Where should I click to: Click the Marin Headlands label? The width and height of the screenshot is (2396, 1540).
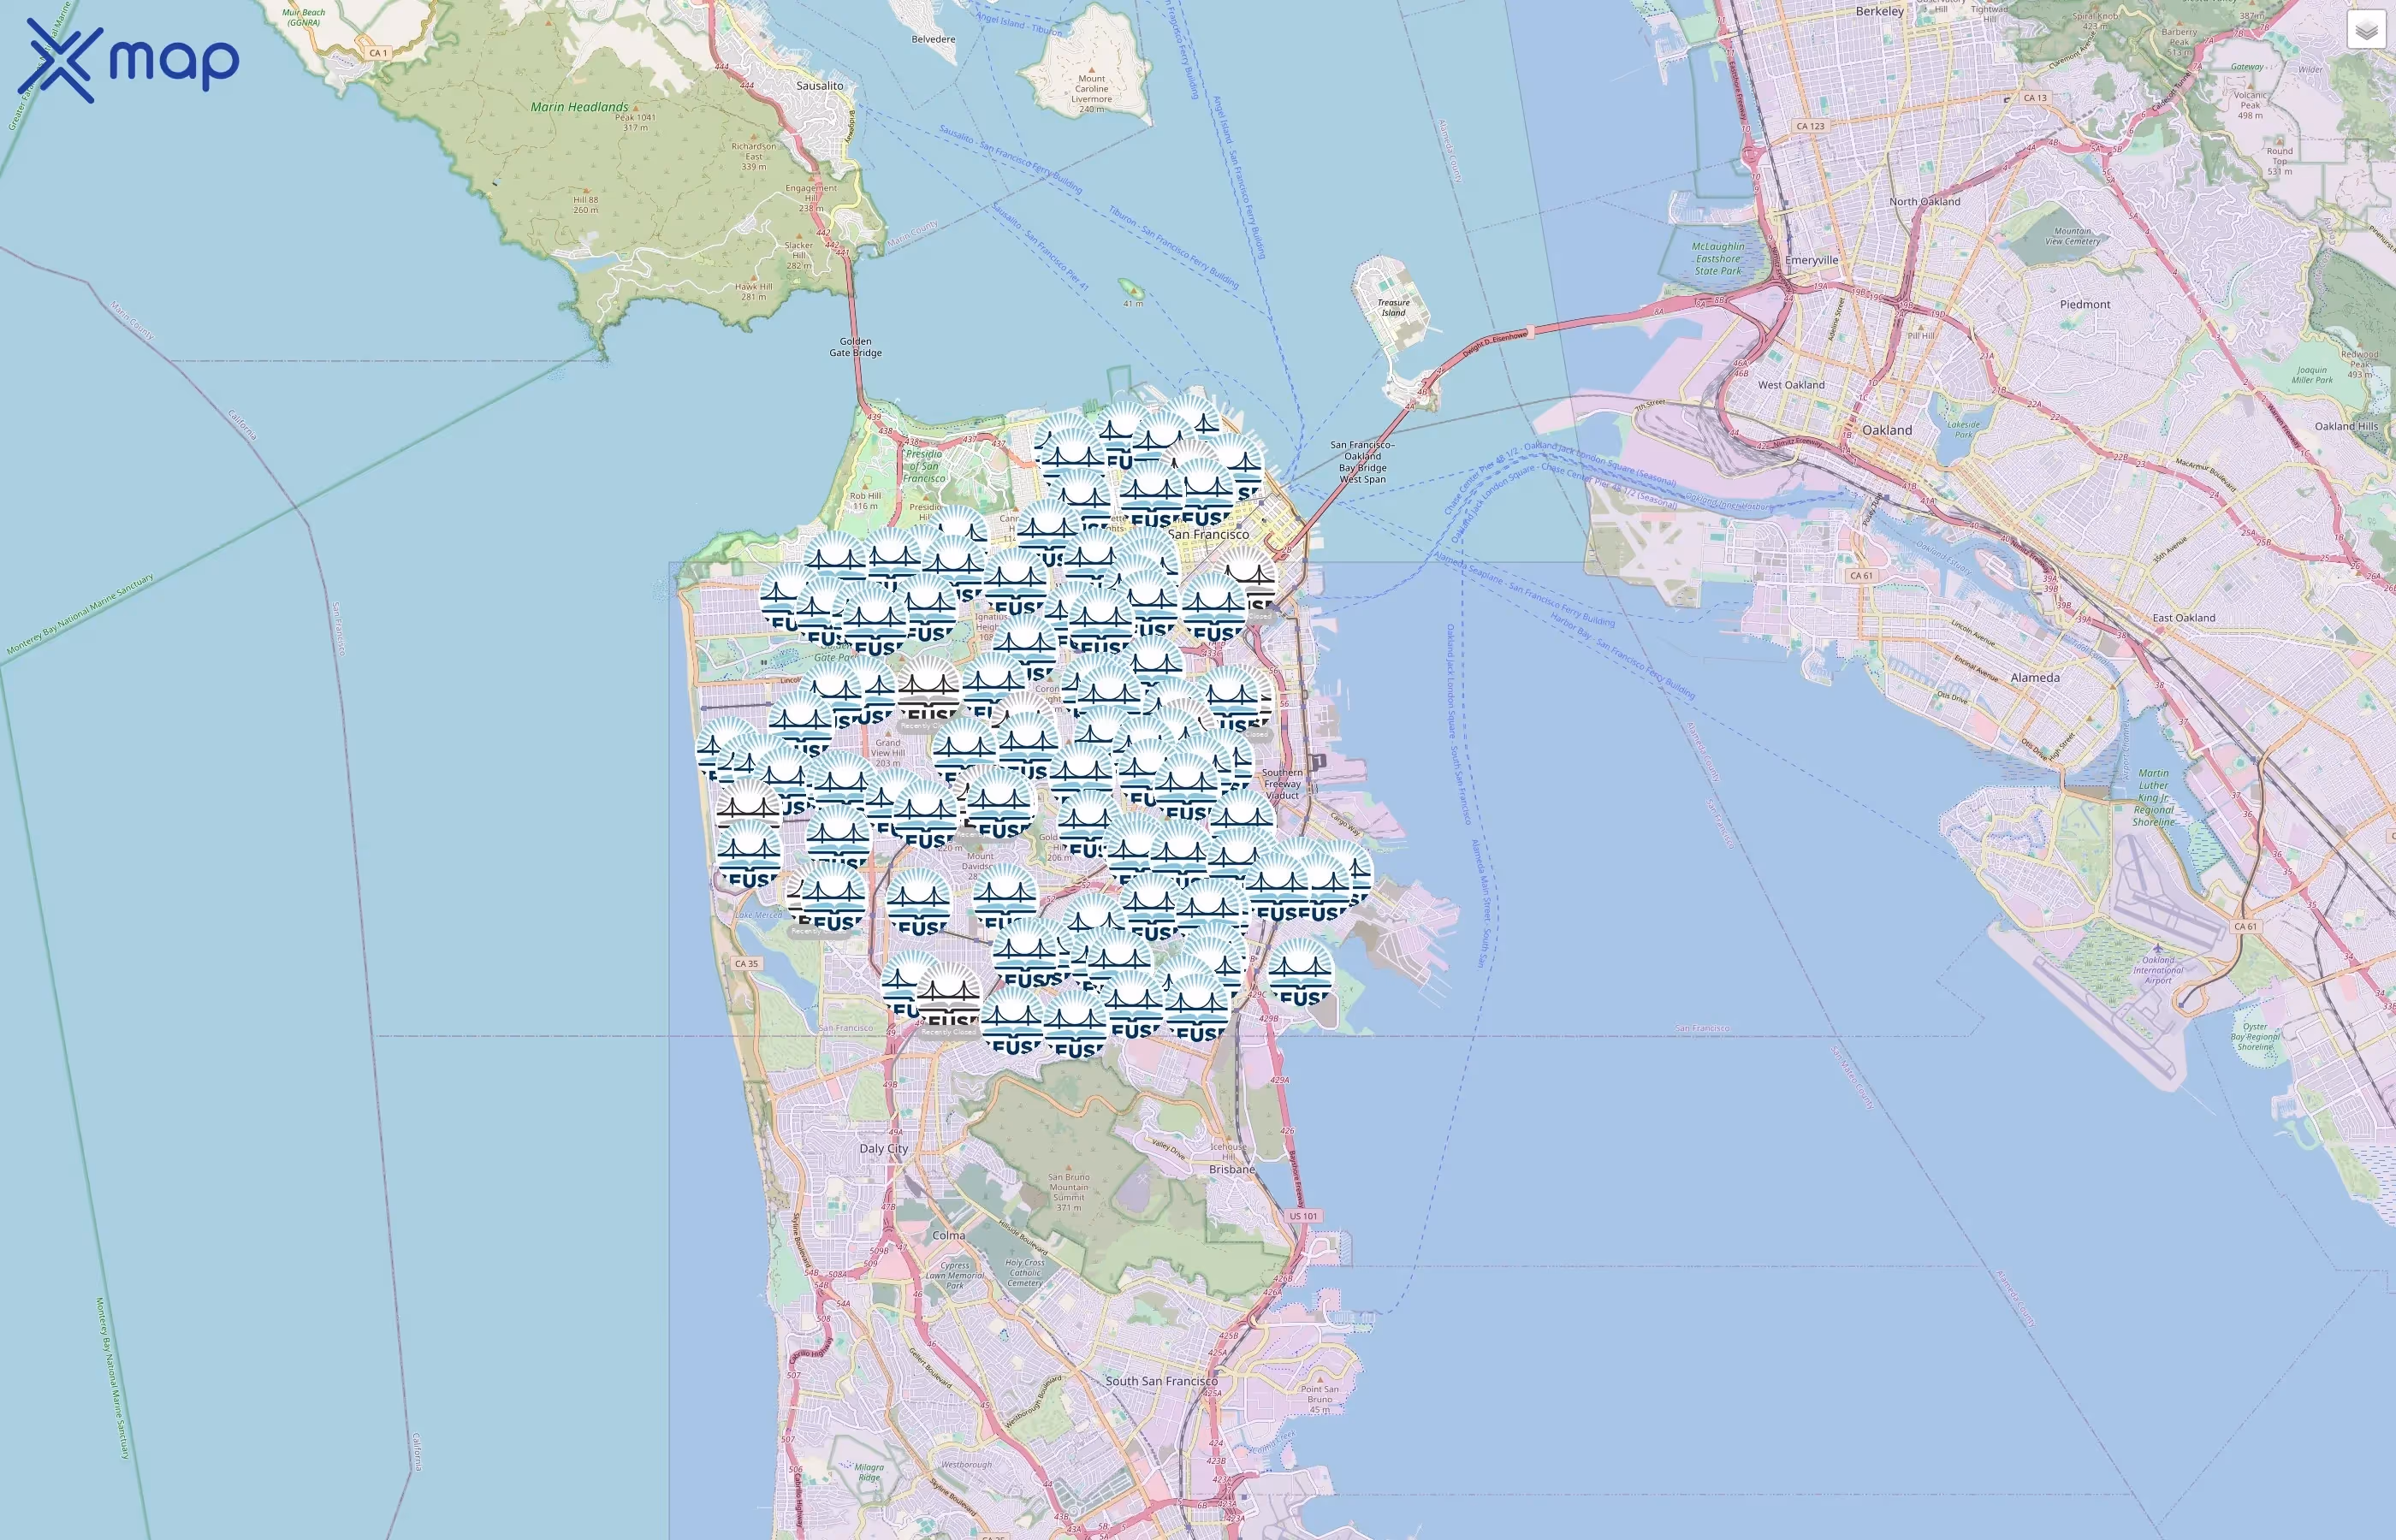tap(579, 107)
